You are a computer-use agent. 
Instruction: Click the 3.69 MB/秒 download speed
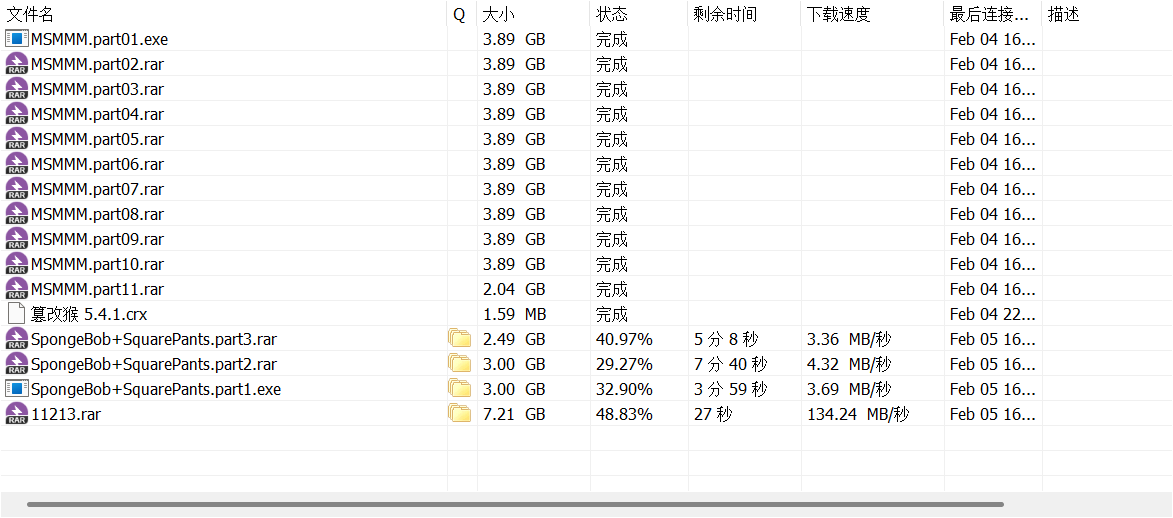tap(849, 389)
